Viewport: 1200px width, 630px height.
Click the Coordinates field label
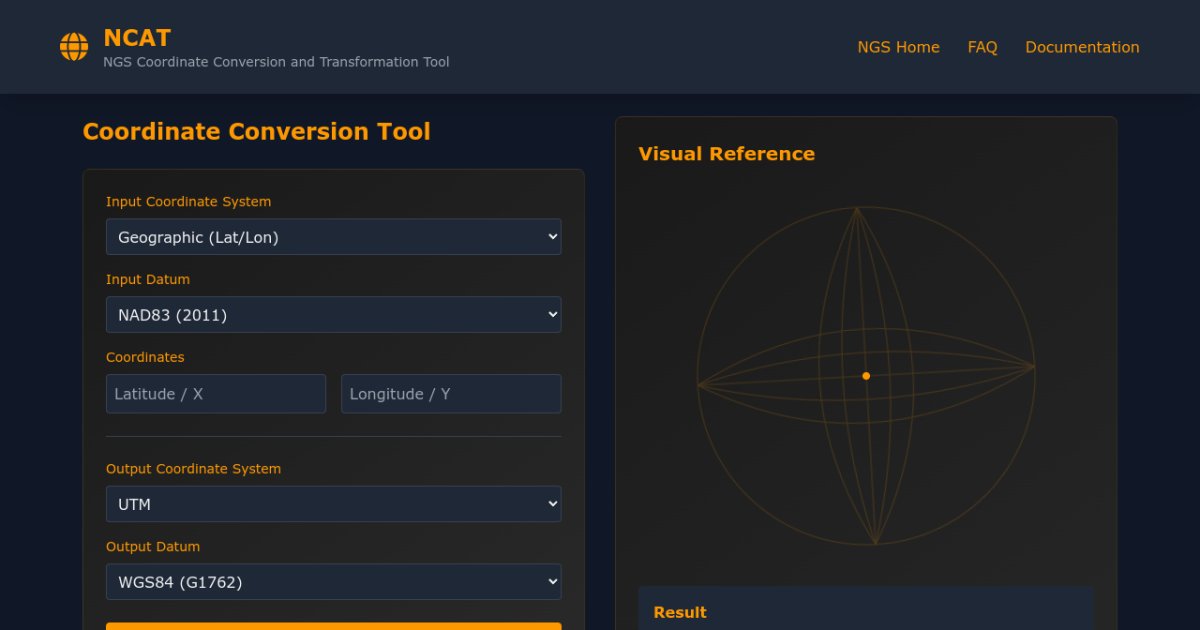(145, 357)
